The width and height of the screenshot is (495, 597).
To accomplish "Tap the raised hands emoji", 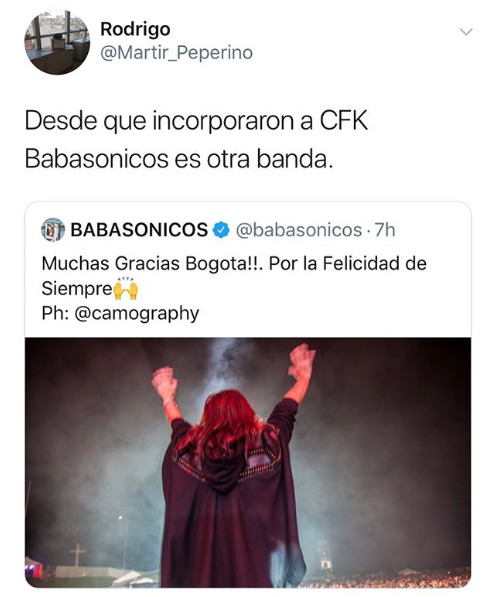I will [126, 288].
